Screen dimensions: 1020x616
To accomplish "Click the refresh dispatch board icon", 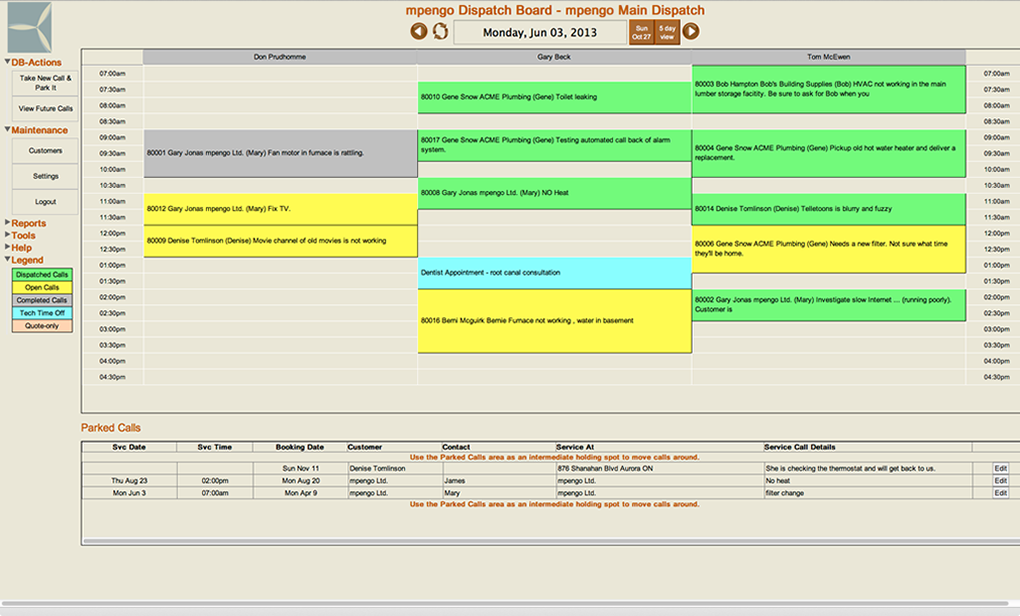I will [440, 32].
